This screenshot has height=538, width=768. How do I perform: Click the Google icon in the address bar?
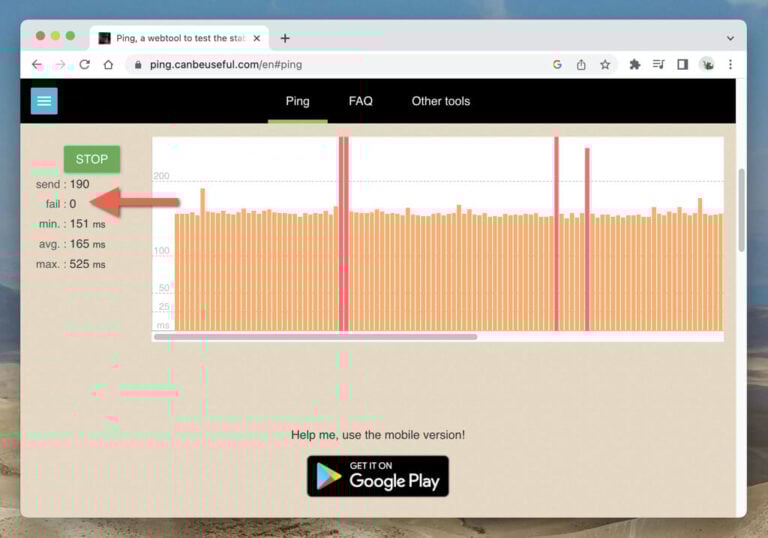557,65
